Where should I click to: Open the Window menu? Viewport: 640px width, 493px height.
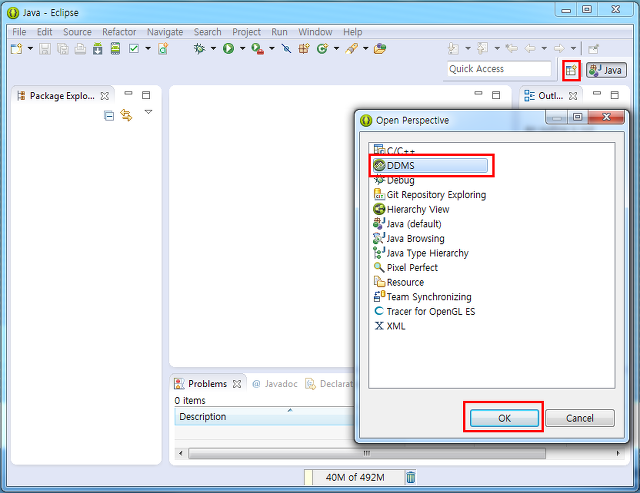315,32
